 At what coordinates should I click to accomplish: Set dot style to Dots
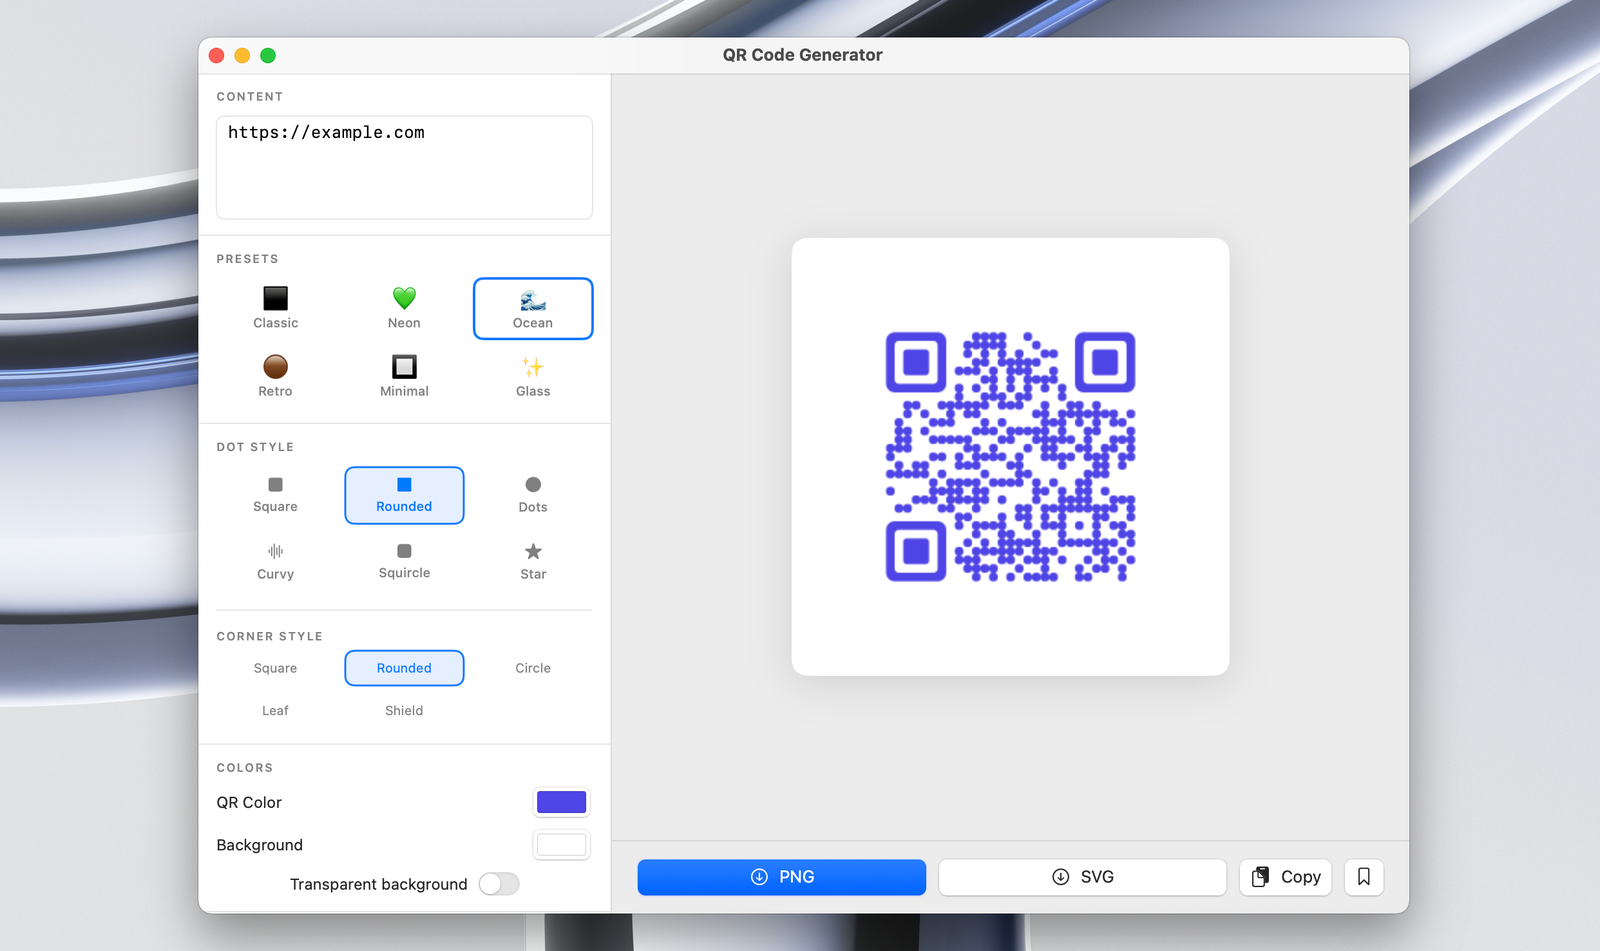(533, 494)
